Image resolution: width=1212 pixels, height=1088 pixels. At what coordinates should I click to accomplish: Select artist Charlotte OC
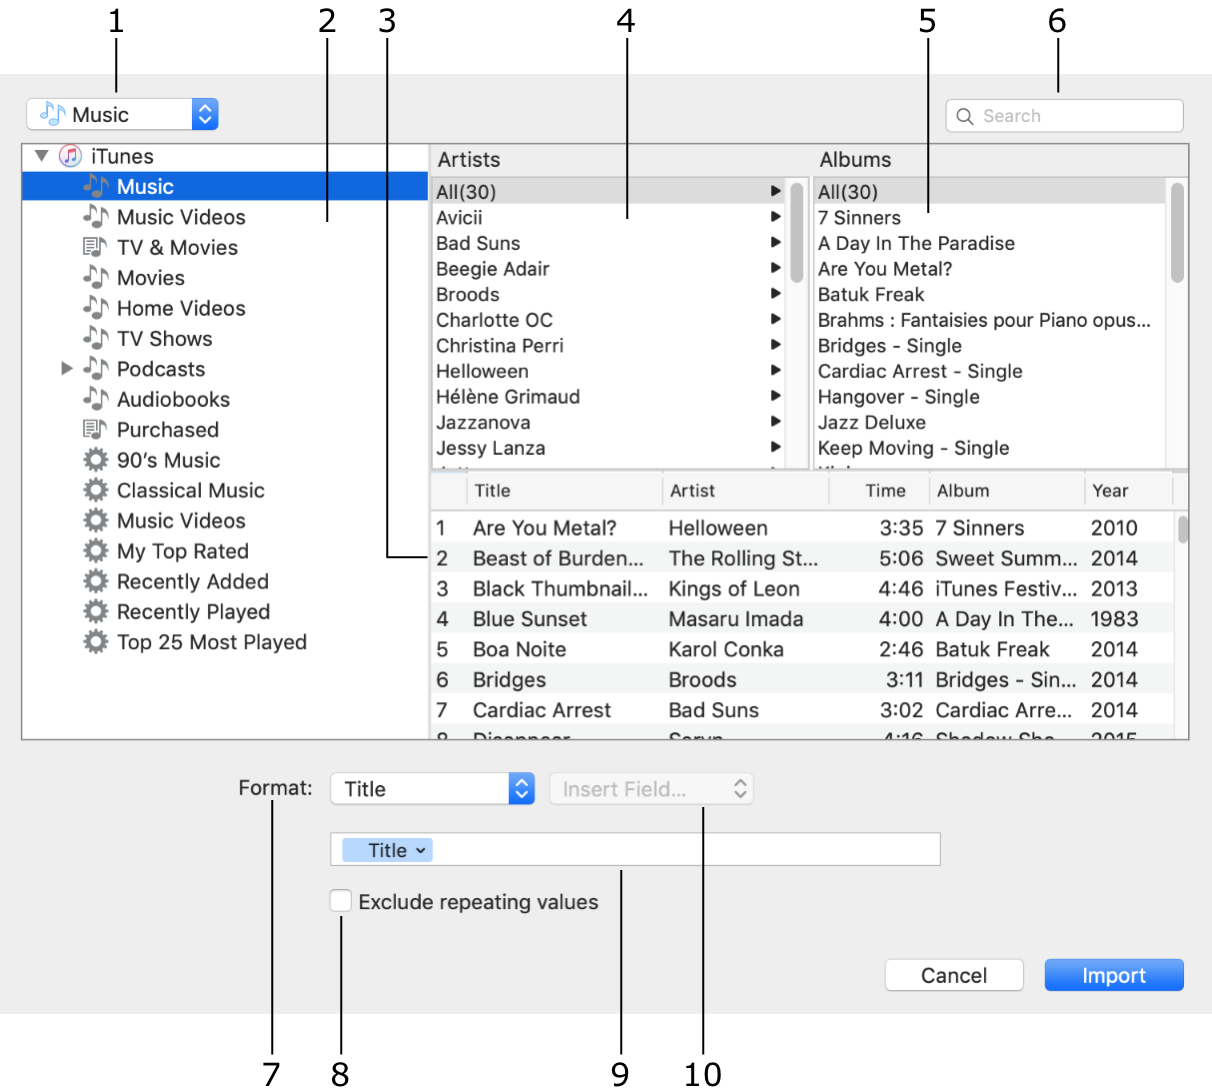pos(609,320)
